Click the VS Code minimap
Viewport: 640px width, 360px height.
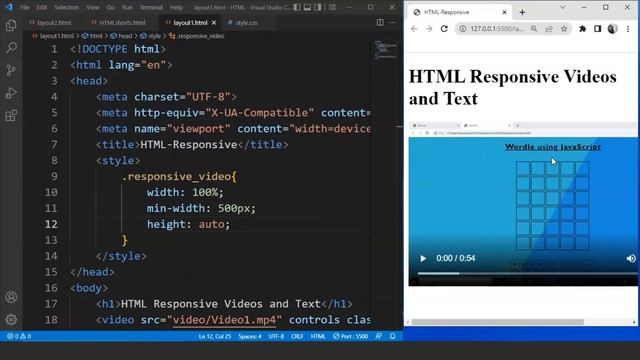coord(385,51)
